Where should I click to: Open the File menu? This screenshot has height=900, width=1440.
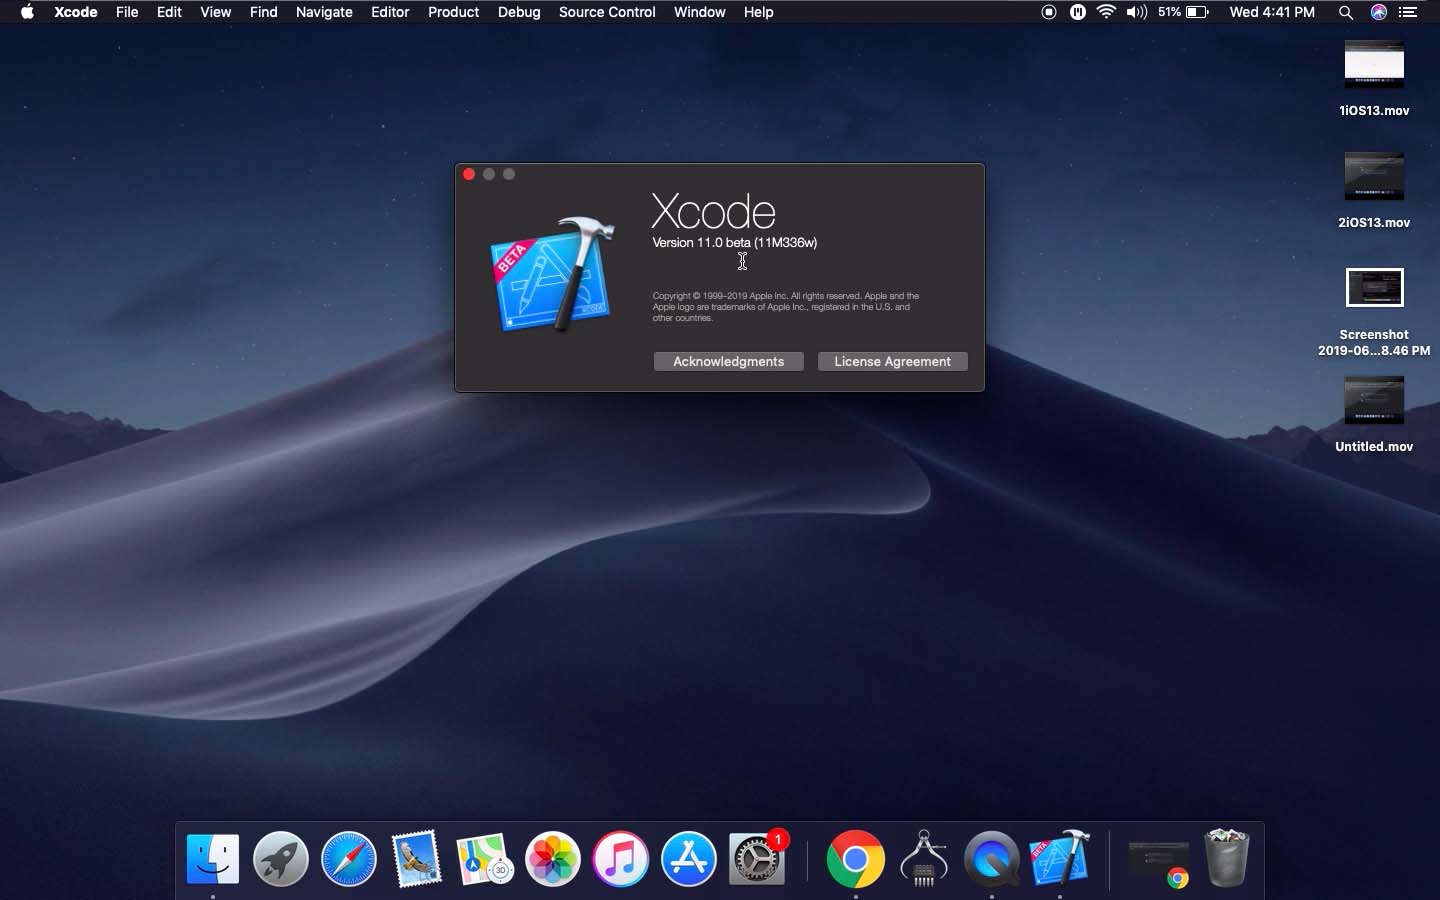(x=127, y=12)
